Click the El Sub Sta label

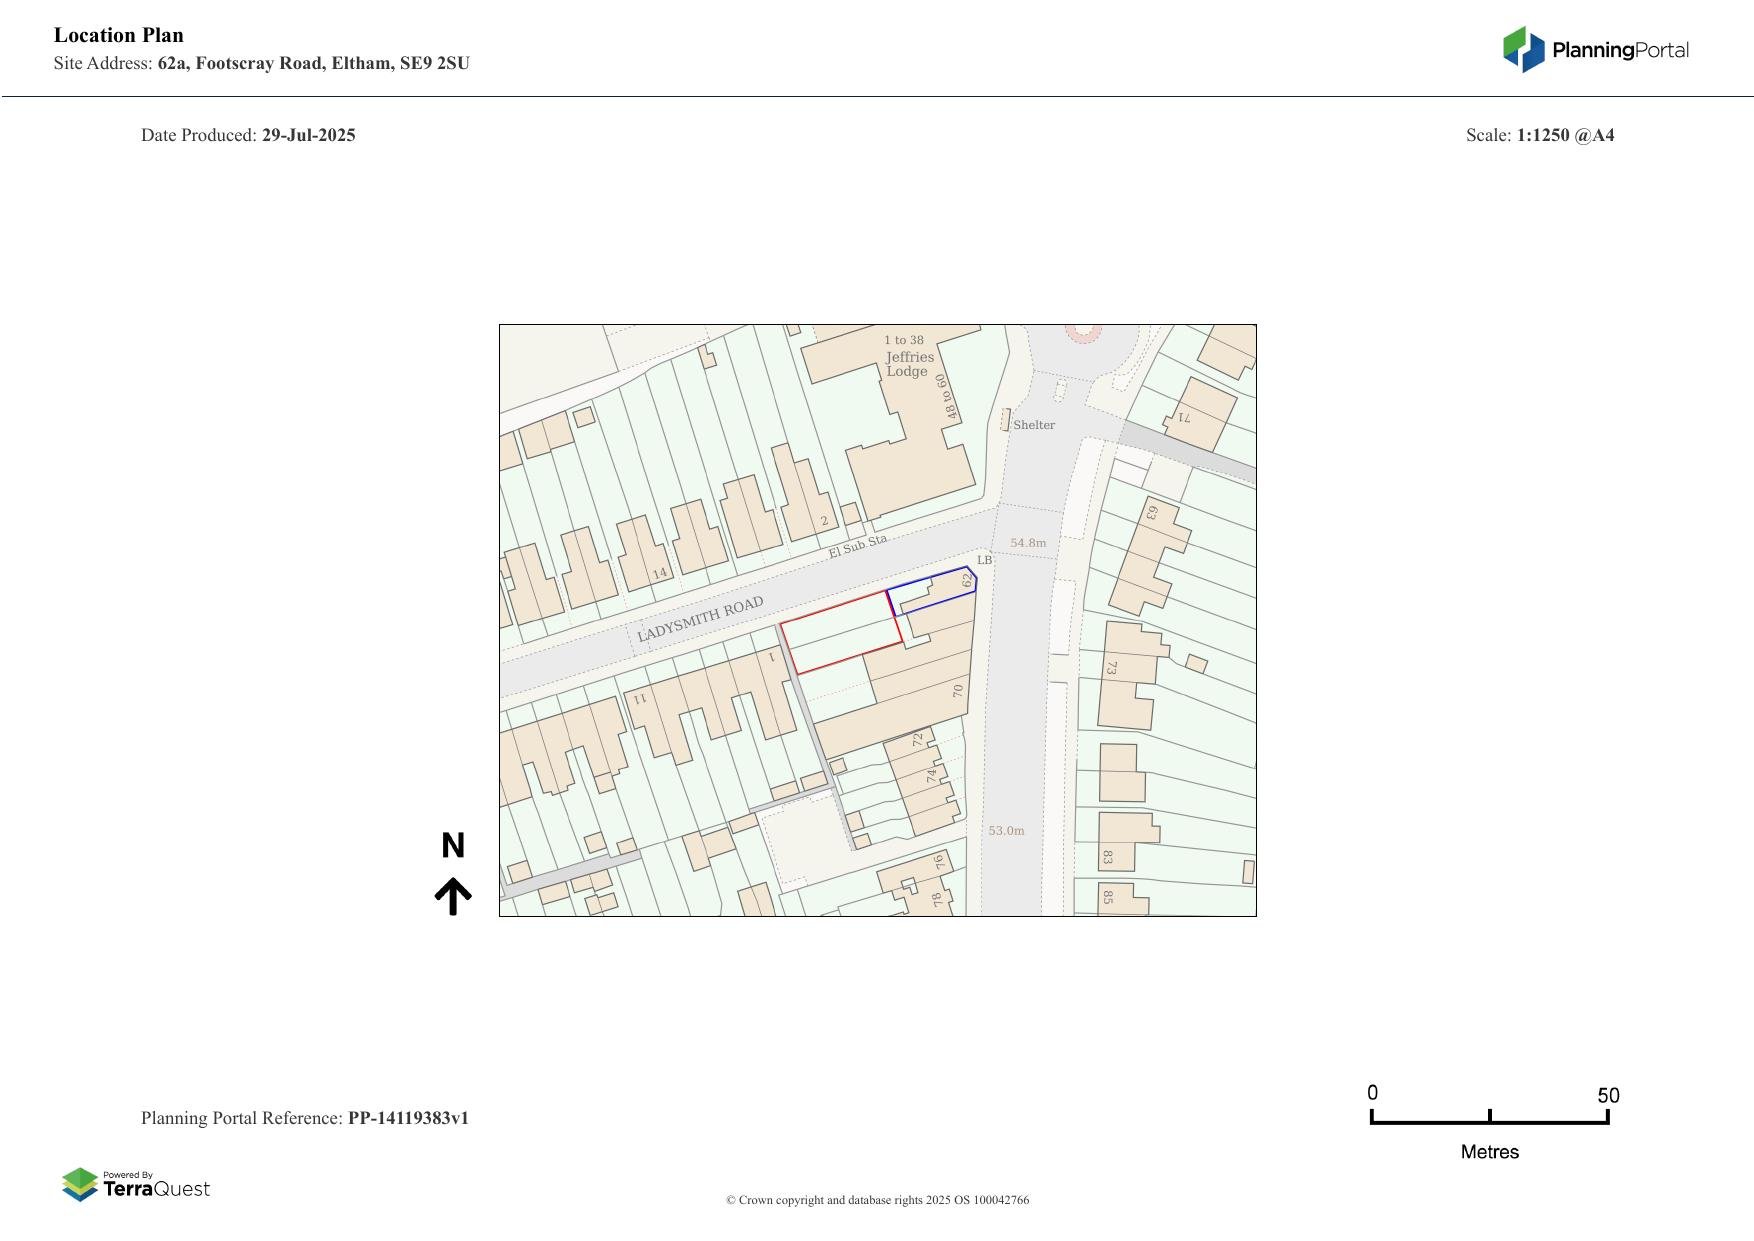pos(857,547)
